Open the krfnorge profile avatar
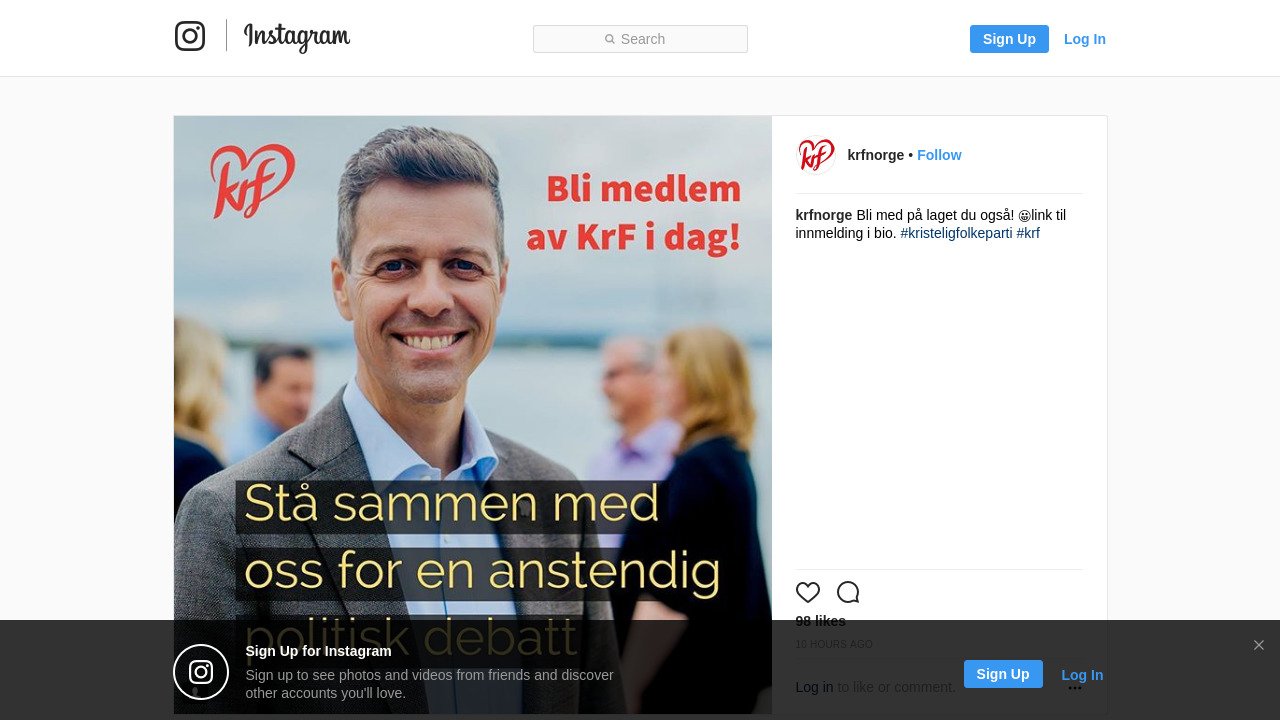The width and height of the screenshot is (1280, 720). [x=816, y=155]
